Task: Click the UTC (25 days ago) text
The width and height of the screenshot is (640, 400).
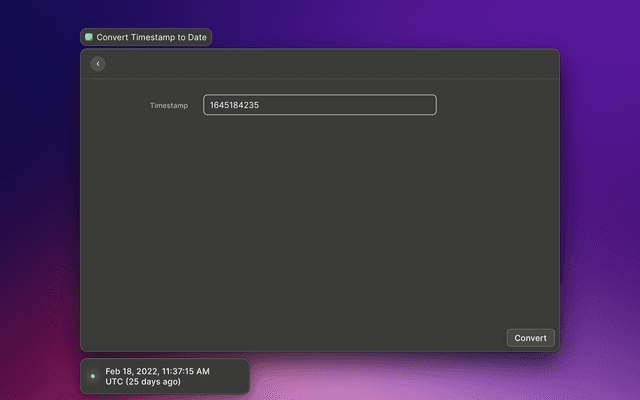Action: pos(143,382)
